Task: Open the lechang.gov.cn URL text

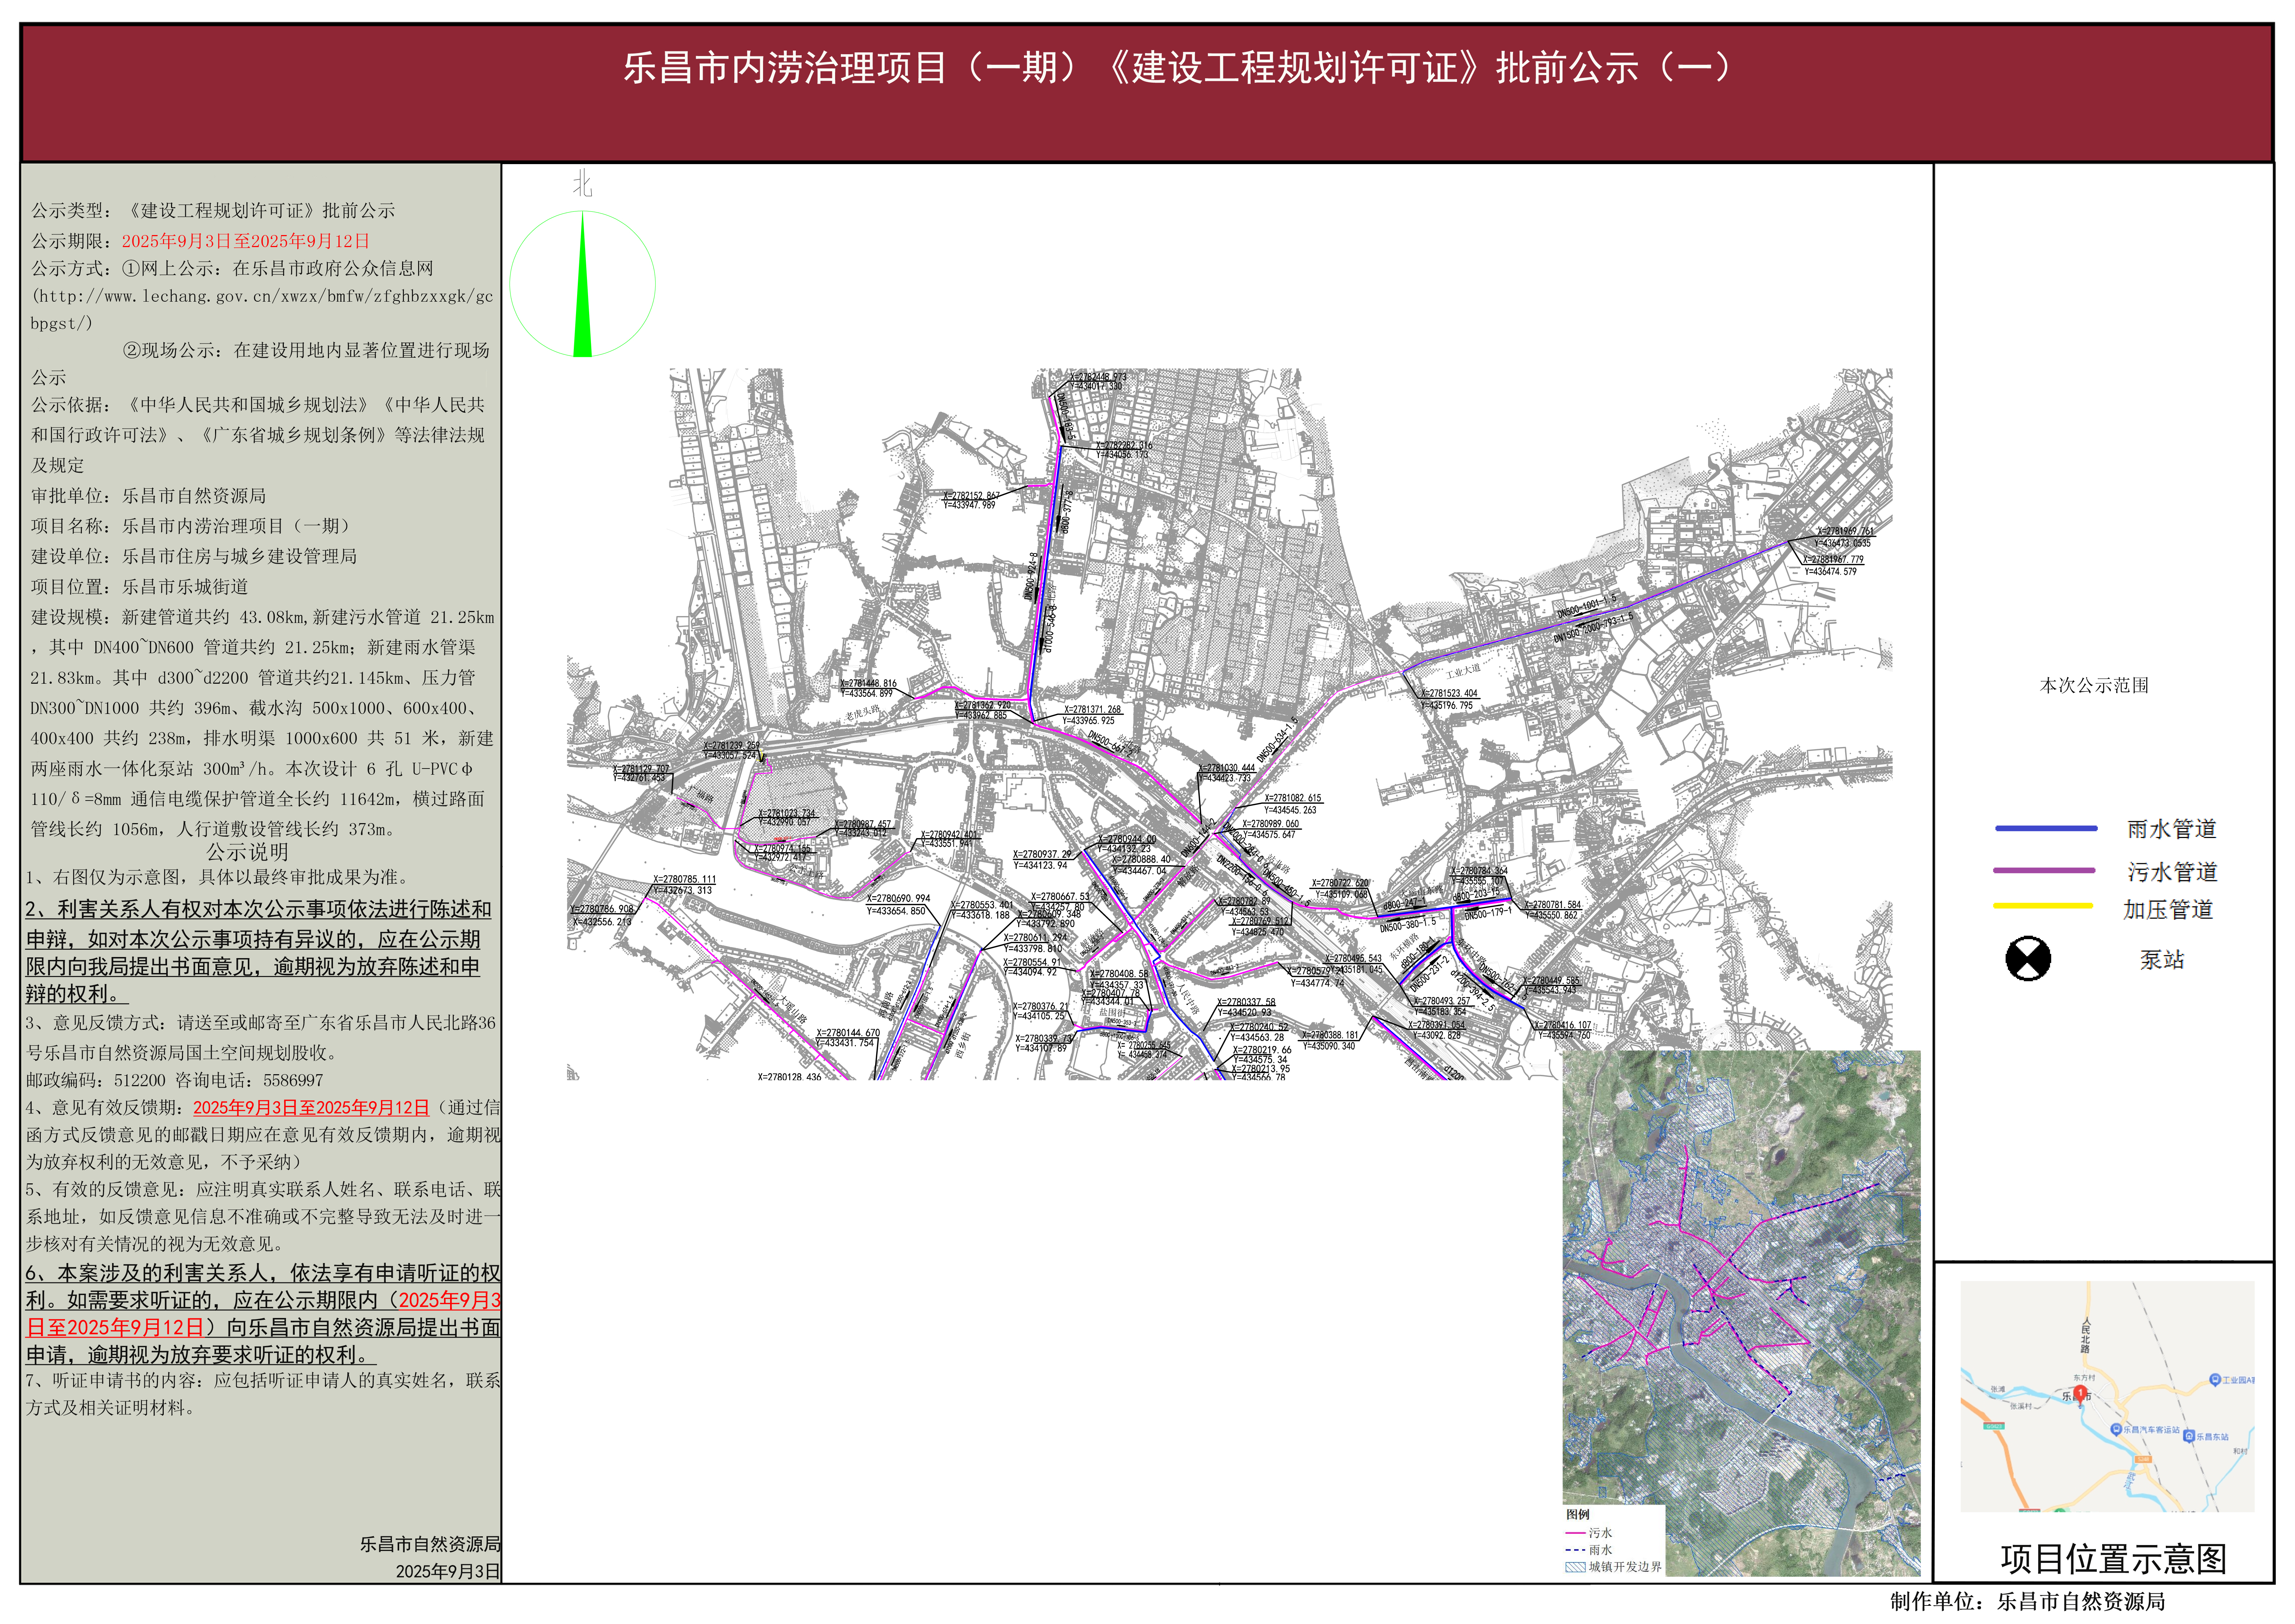Action: (x=262, y=297)
